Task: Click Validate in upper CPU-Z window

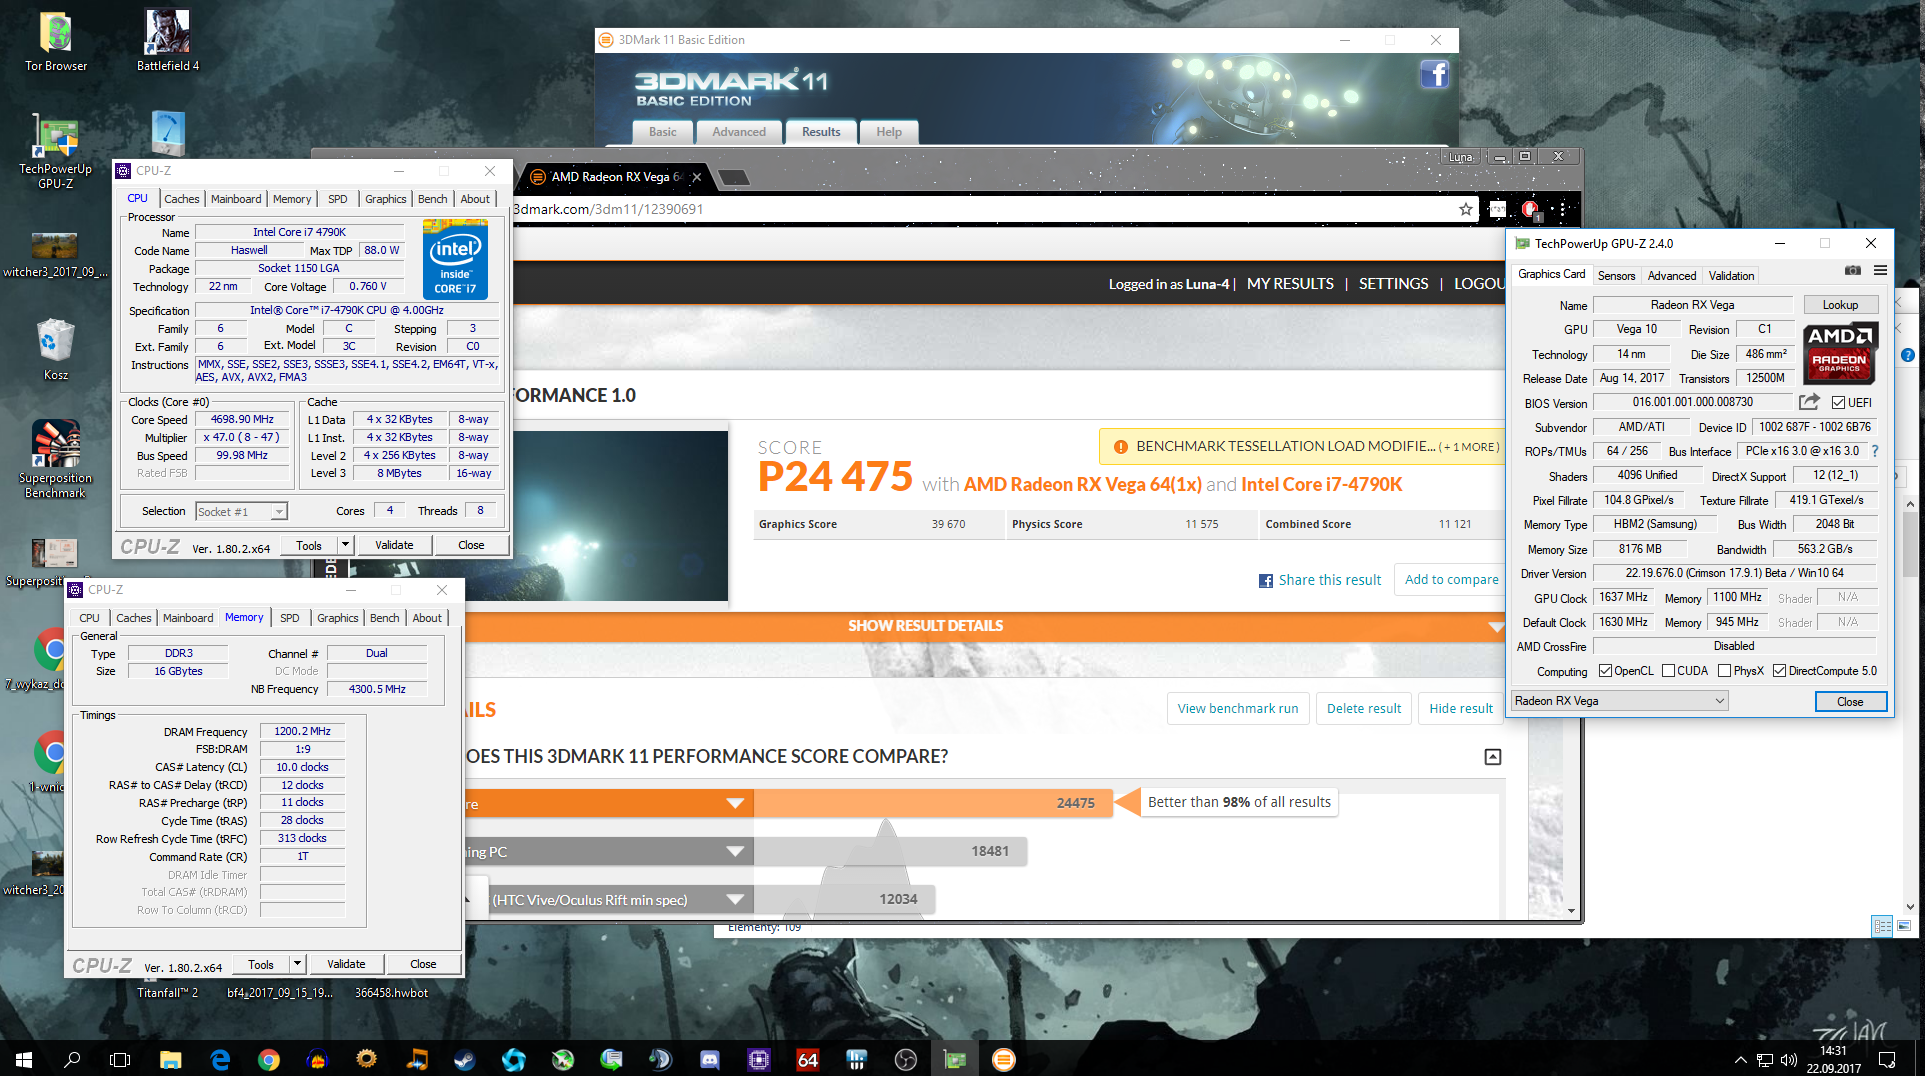Action: (394, 545)
